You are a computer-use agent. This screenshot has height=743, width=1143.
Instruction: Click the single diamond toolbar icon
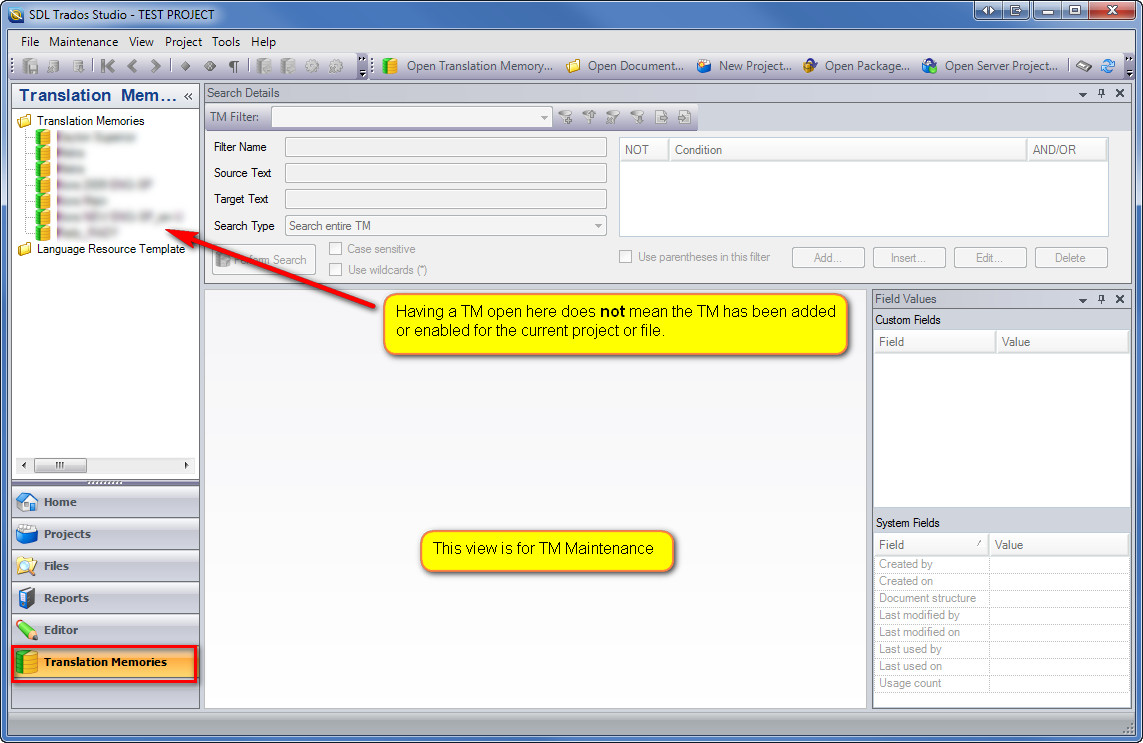pos(185,66)
